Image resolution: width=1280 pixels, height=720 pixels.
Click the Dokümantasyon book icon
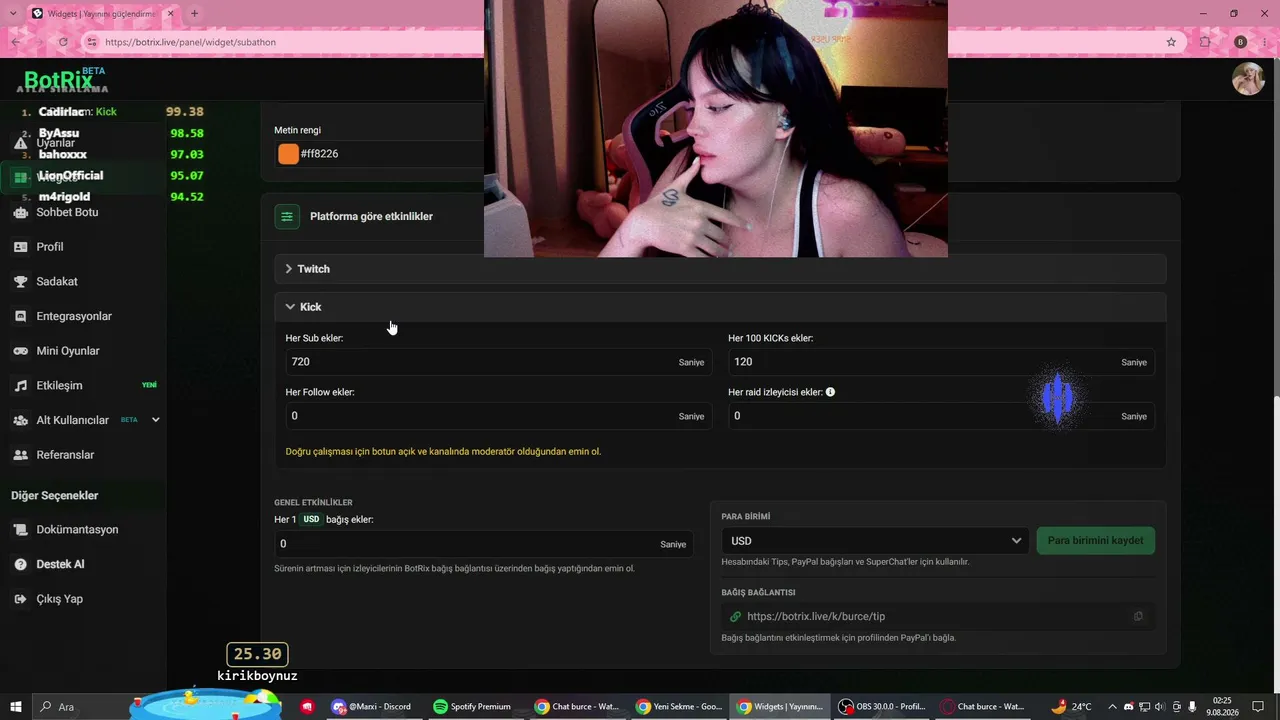(20, 530)
